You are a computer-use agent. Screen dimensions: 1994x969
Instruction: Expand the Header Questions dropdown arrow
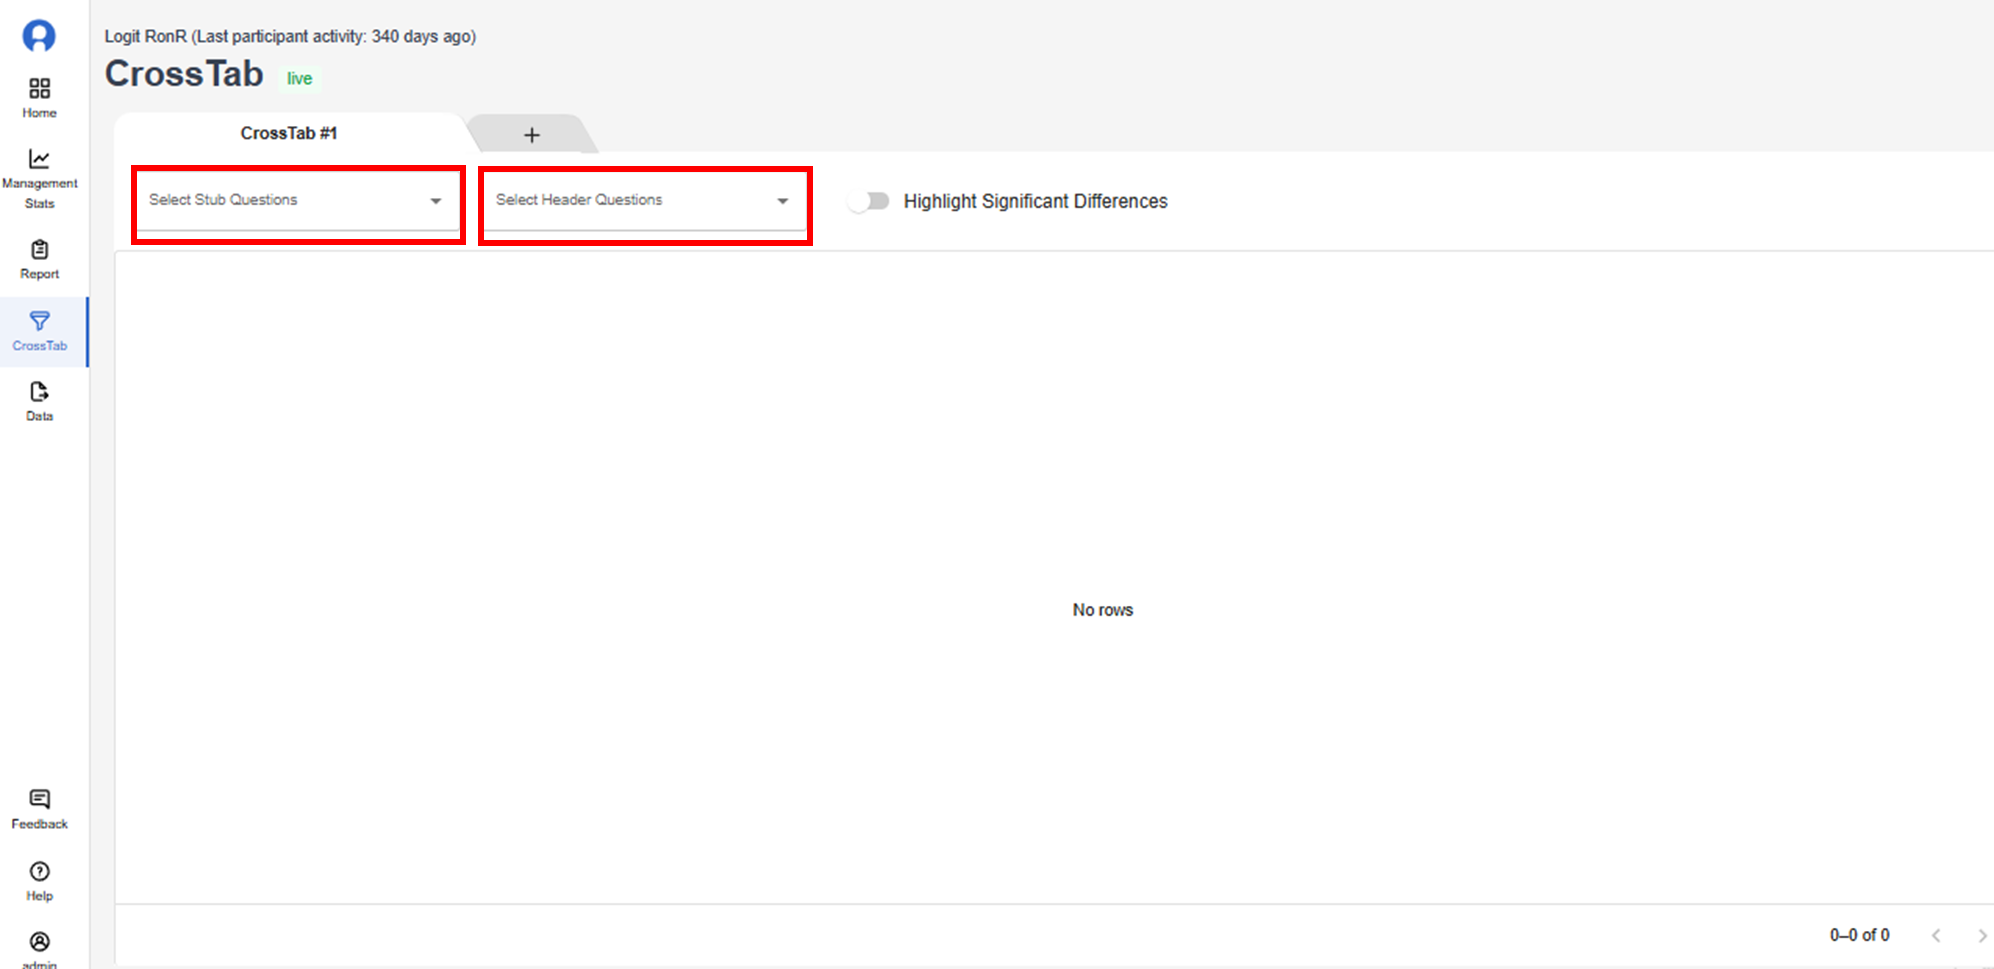(783, 201)
